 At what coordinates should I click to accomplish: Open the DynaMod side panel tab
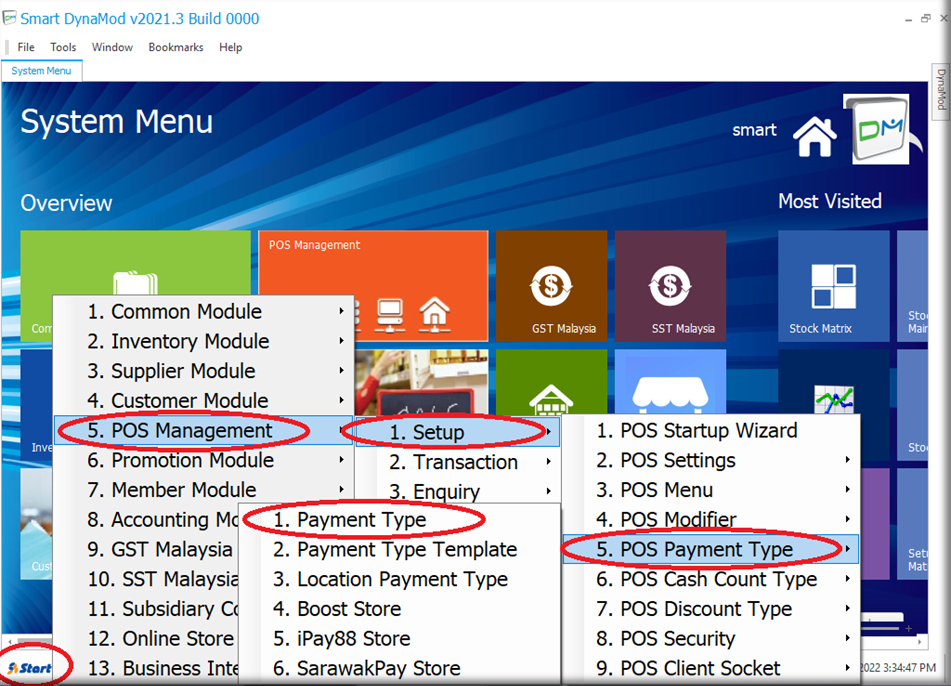pos(941,90)
